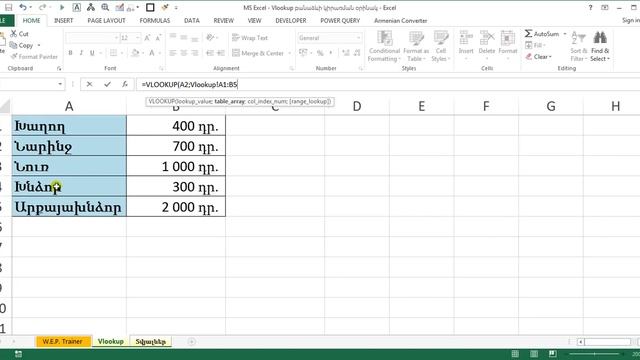Switch to Page Layout view in status bar
This screenshot has width=640, height=360.
tap(534, 353)
